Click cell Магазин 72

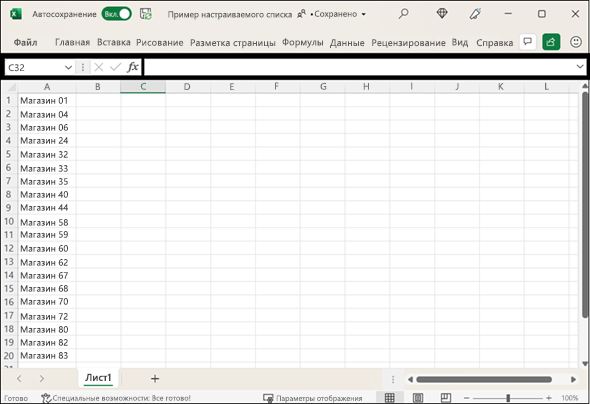pyautogui.click(x=47, y=316)
